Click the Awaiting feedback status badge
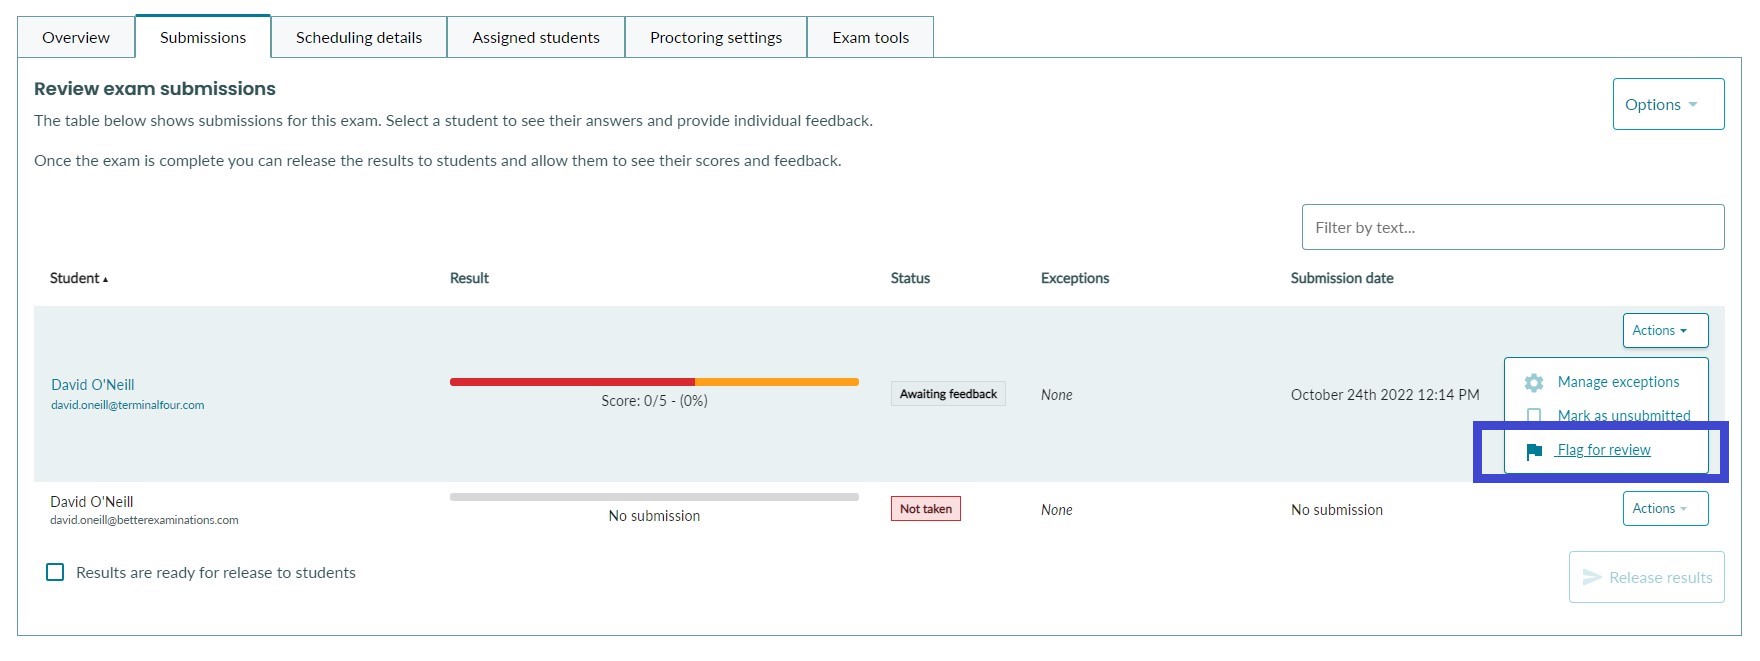Screen dimensions: 1760x661 click(x=948, y=394)
